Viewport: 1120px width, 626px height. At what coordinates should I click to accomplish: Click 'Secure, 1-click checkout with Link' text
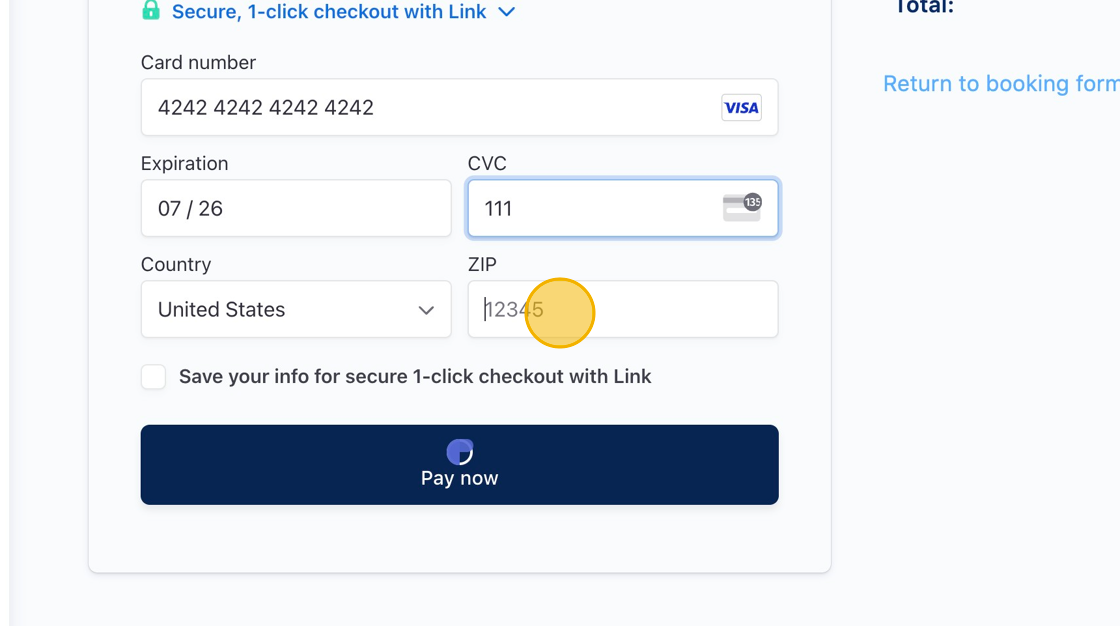pyautogui.click(x=329, y=11)
